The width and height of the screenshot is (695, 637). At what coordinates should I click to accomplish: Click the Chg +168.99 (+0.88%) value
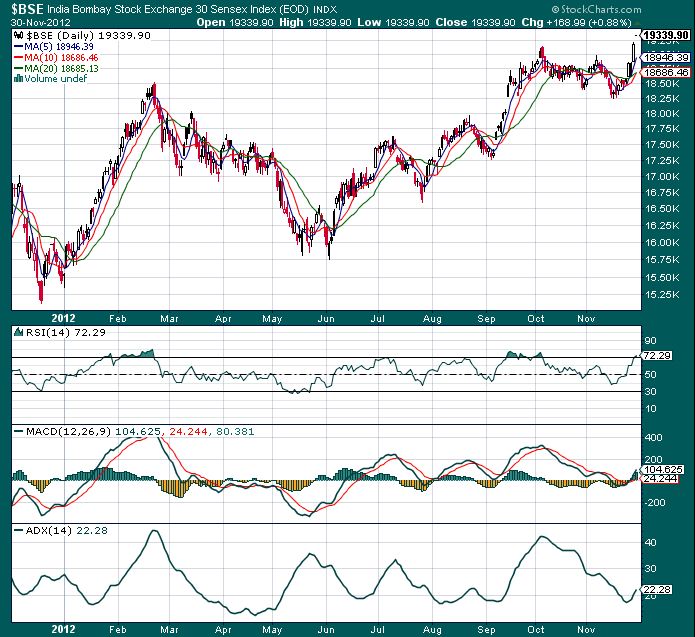click(576, 22)
